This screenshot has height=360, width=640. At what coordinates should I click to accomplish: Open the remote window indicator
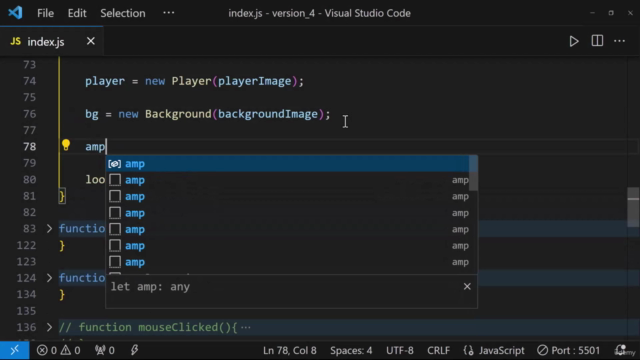[15, 350]
